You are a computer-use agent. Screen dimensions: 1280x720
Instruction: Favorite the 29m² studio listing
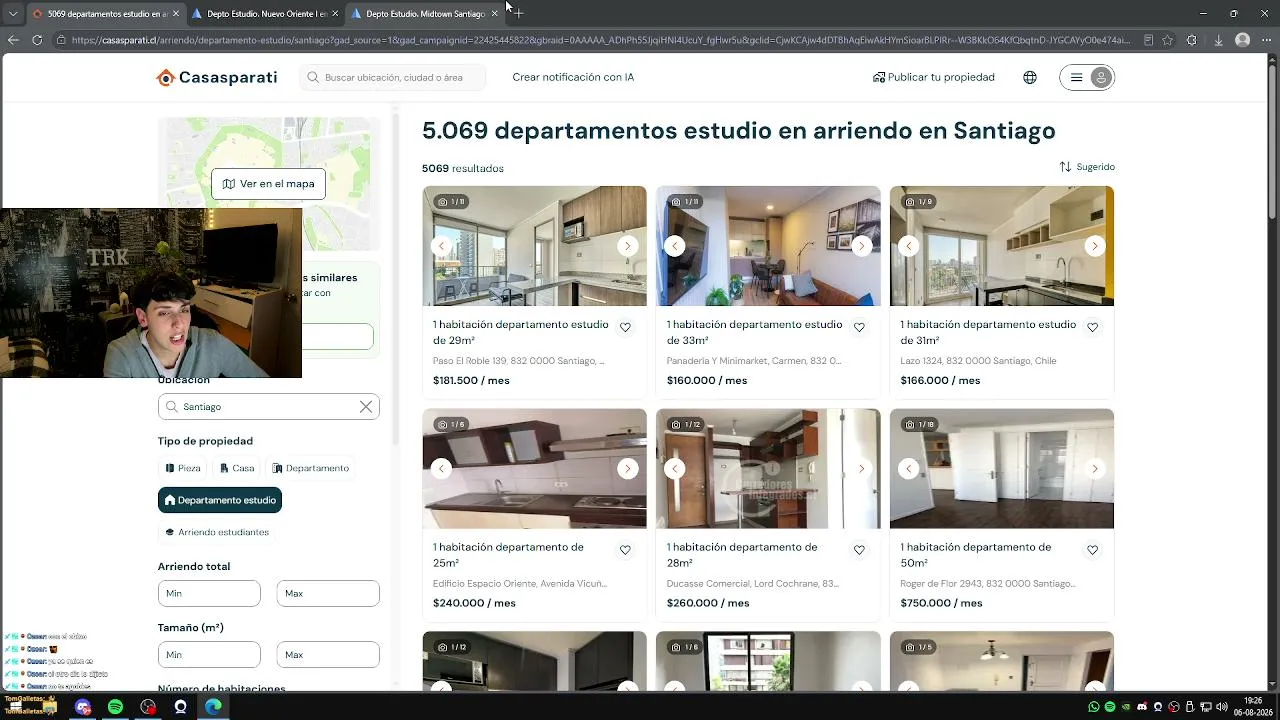tap(625, 327)
